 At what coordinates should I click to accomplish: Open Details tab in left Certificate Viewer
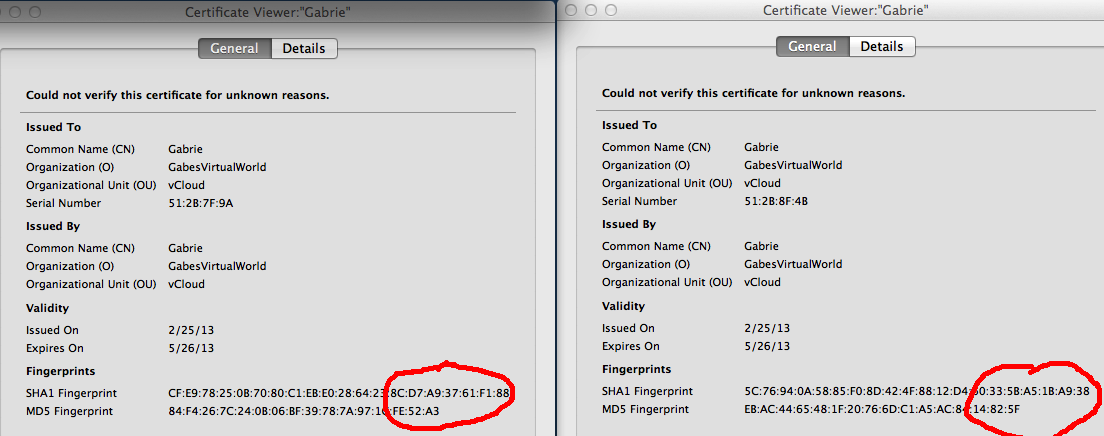point(304,49)
